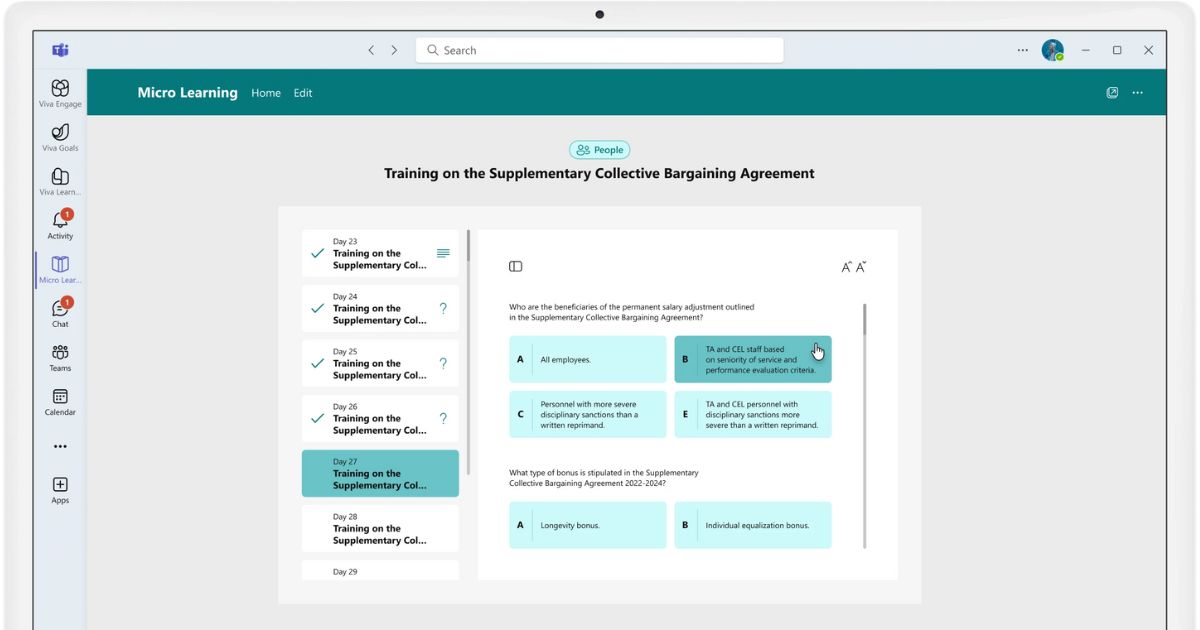This screenshot has width=1200, height=630.
Task: Select answer A "All employees."
Action: point(587,359)
